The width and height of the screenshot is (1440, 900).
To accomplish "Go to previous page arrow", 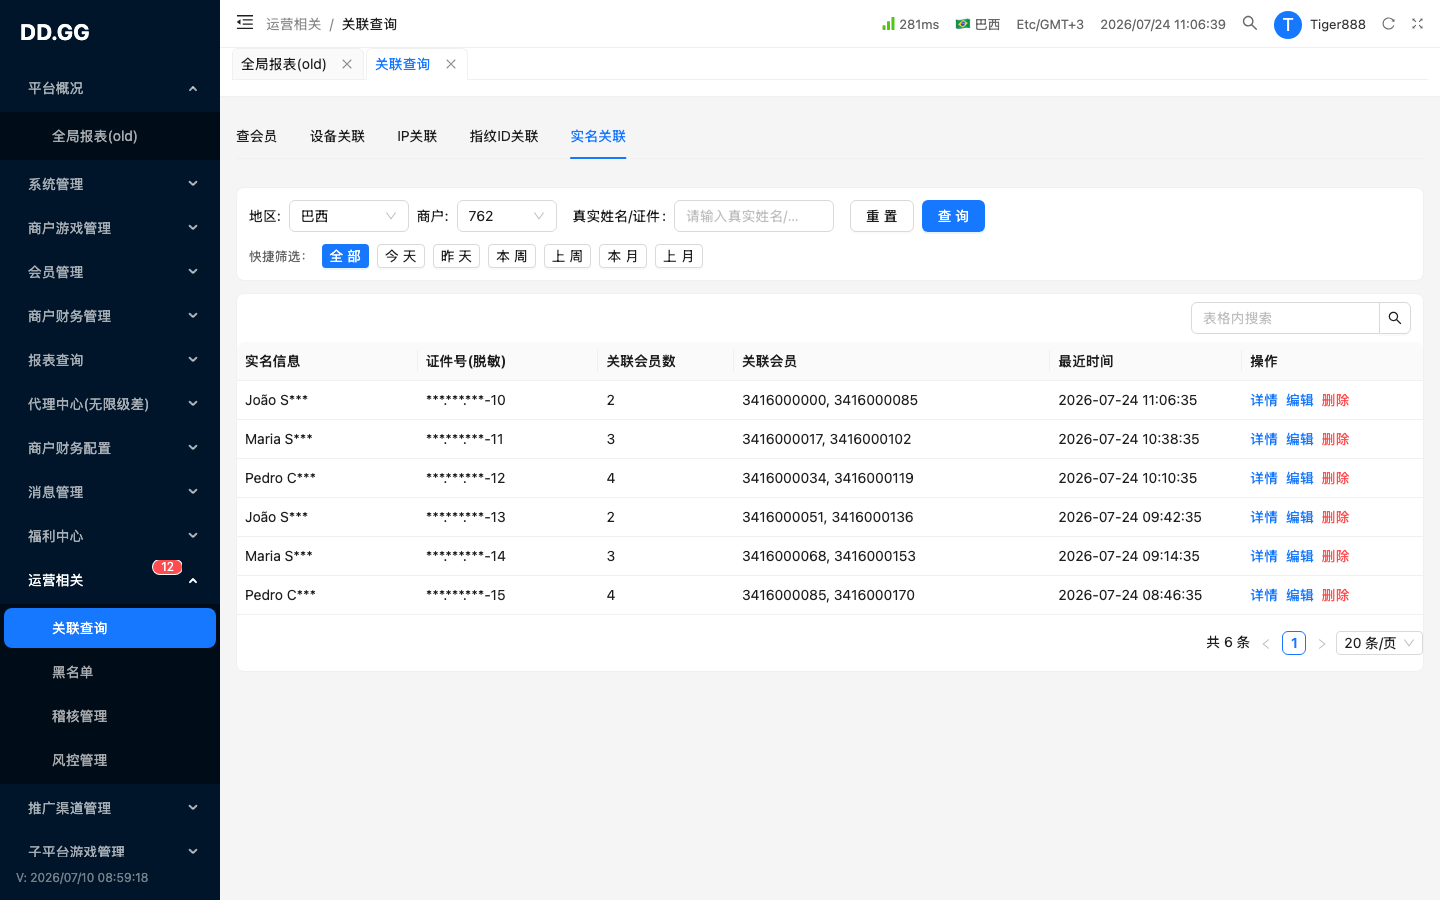I will point(1266,643).
